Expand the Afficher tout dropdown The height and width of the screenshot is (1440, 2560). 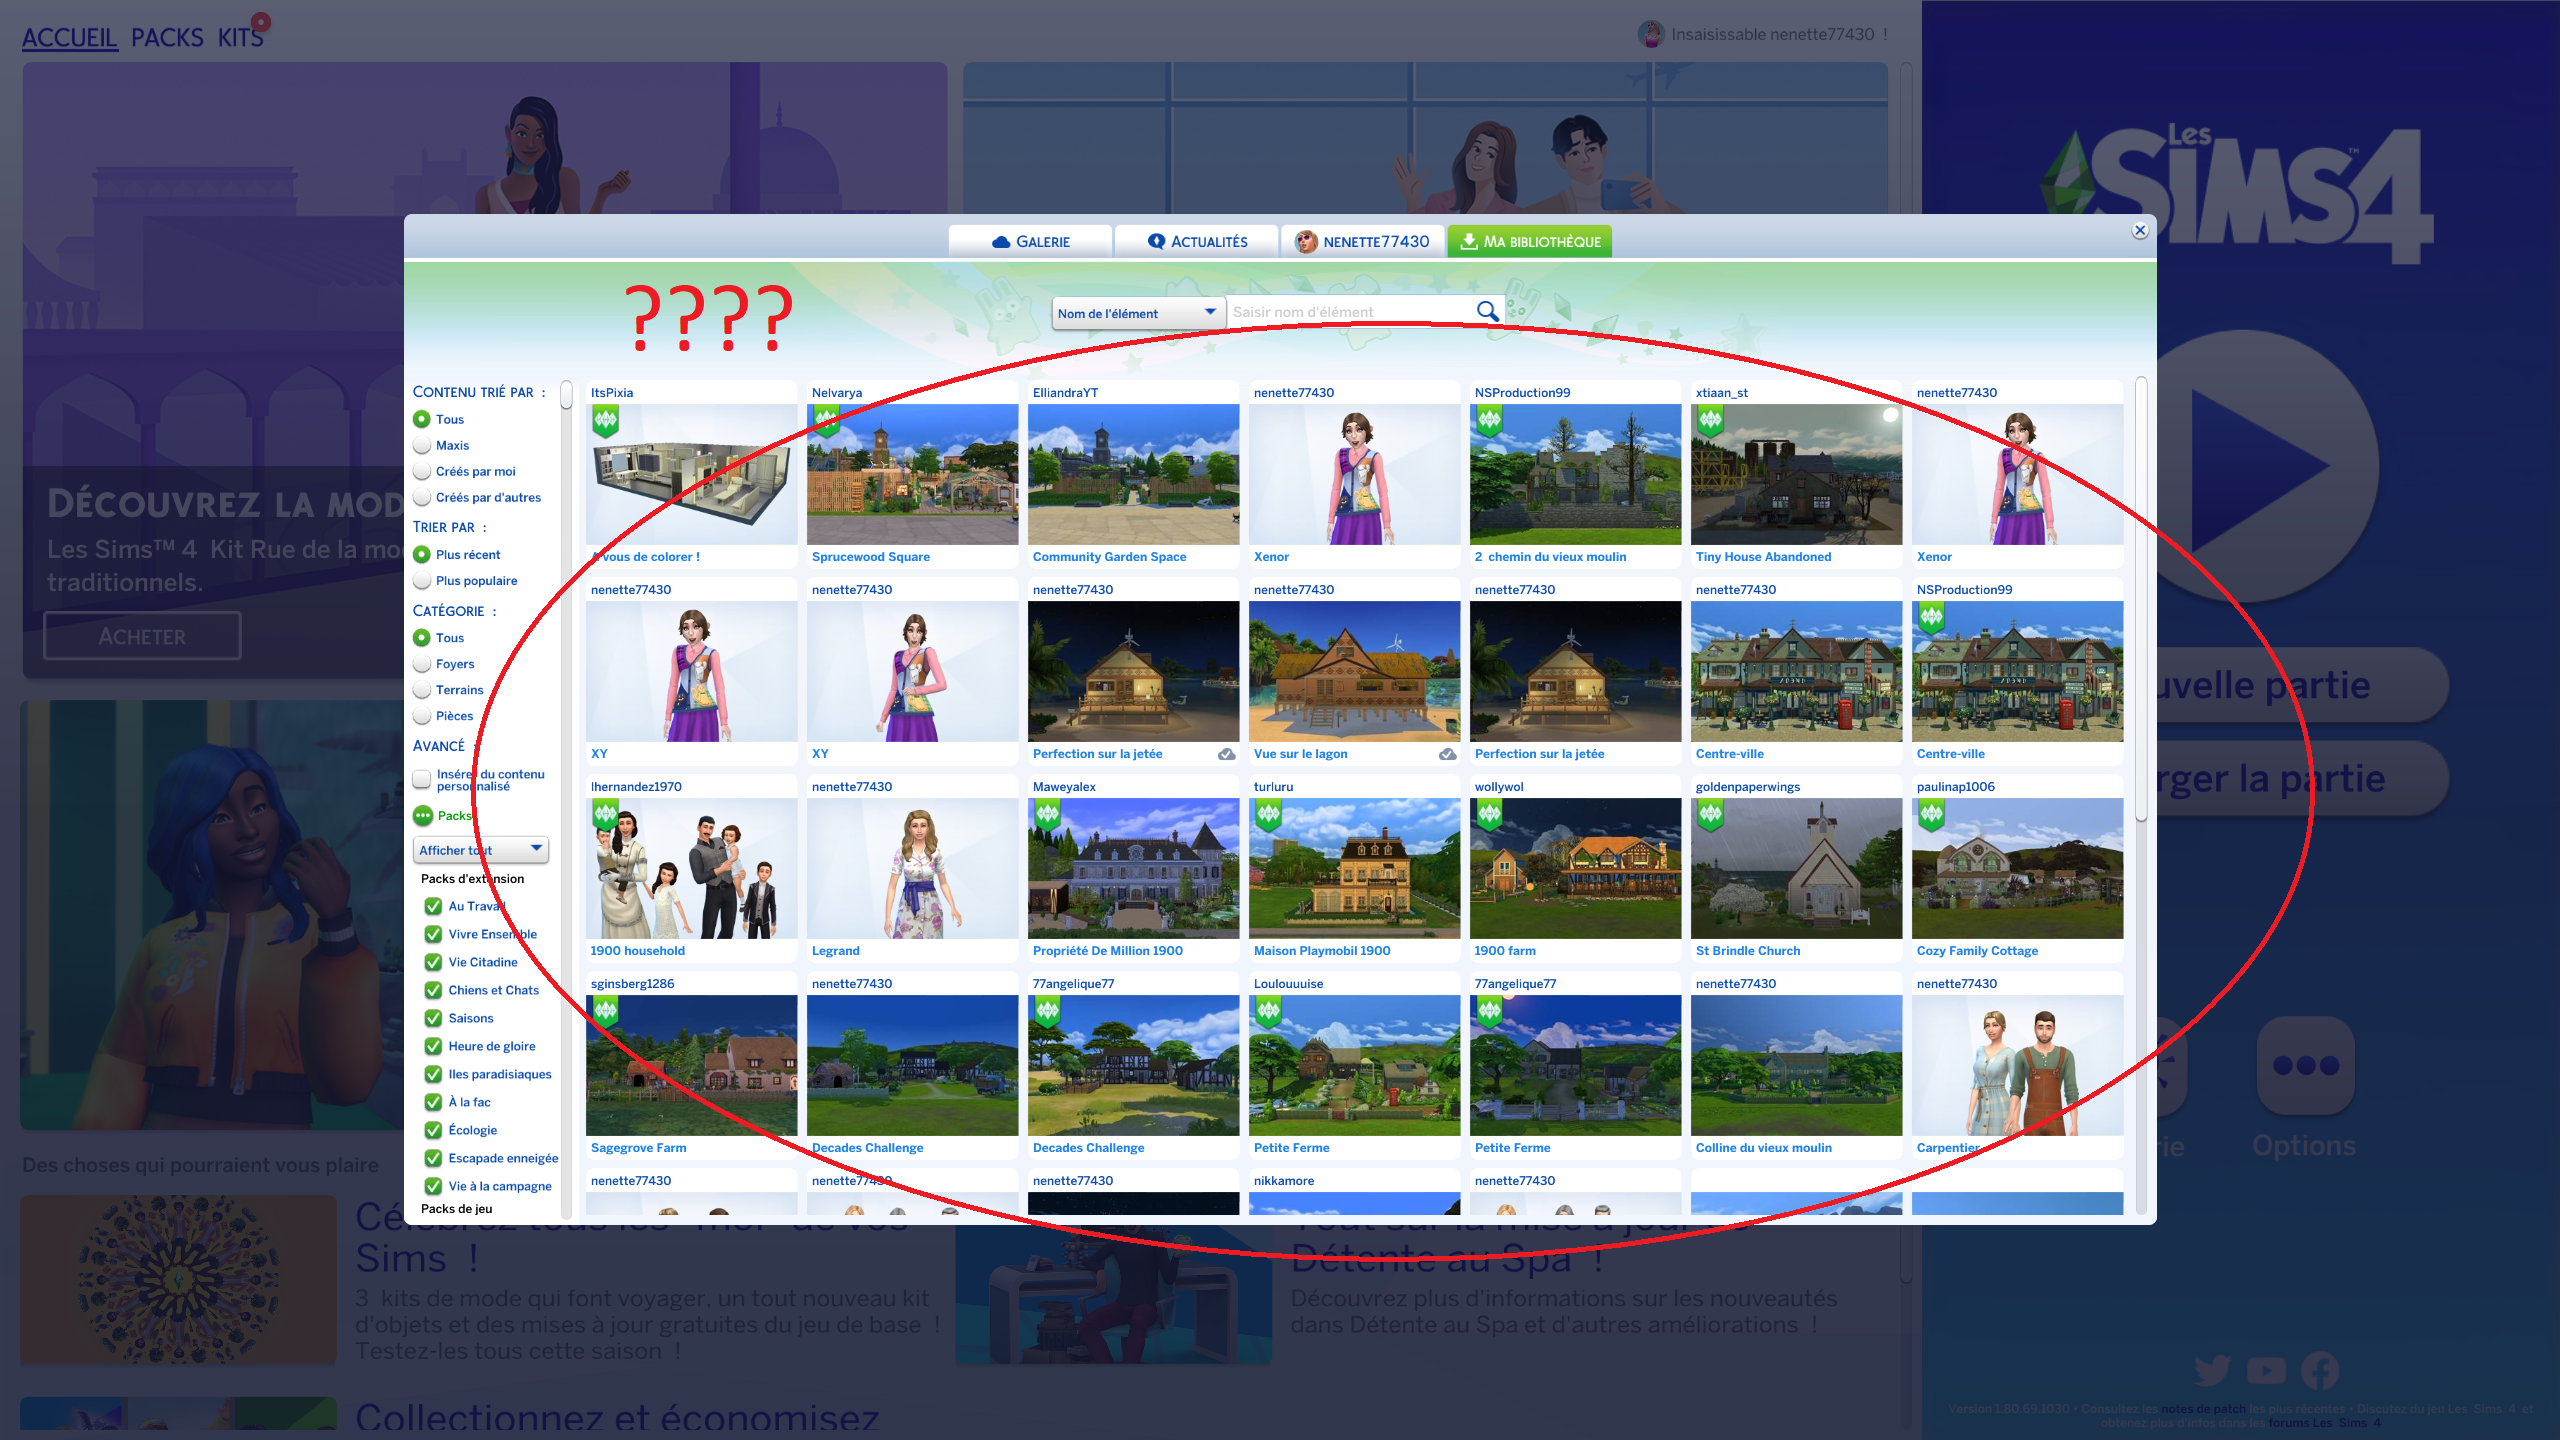[x=481, y=850]
